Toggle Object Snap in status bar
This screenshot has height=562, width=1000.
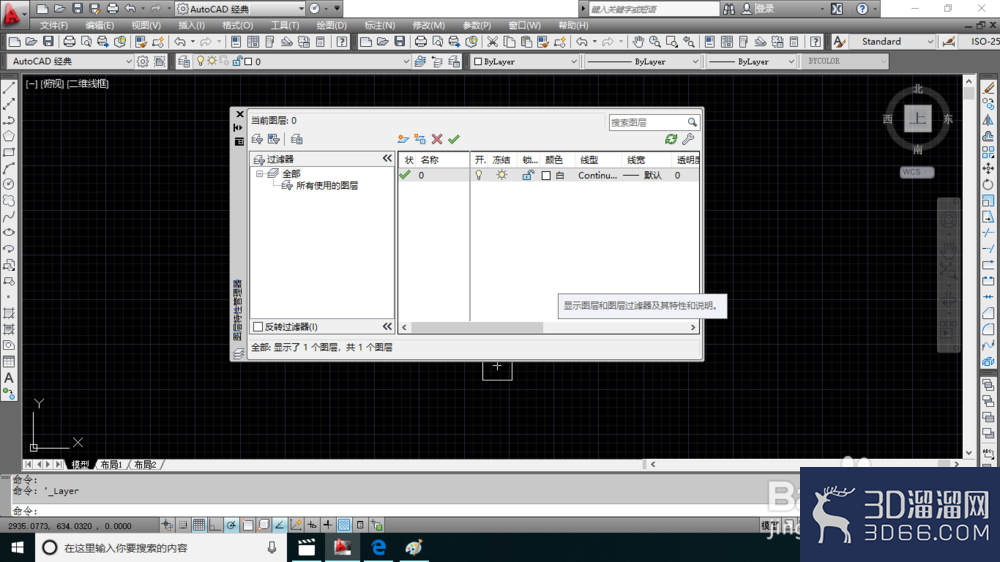(x=247, y=525)
